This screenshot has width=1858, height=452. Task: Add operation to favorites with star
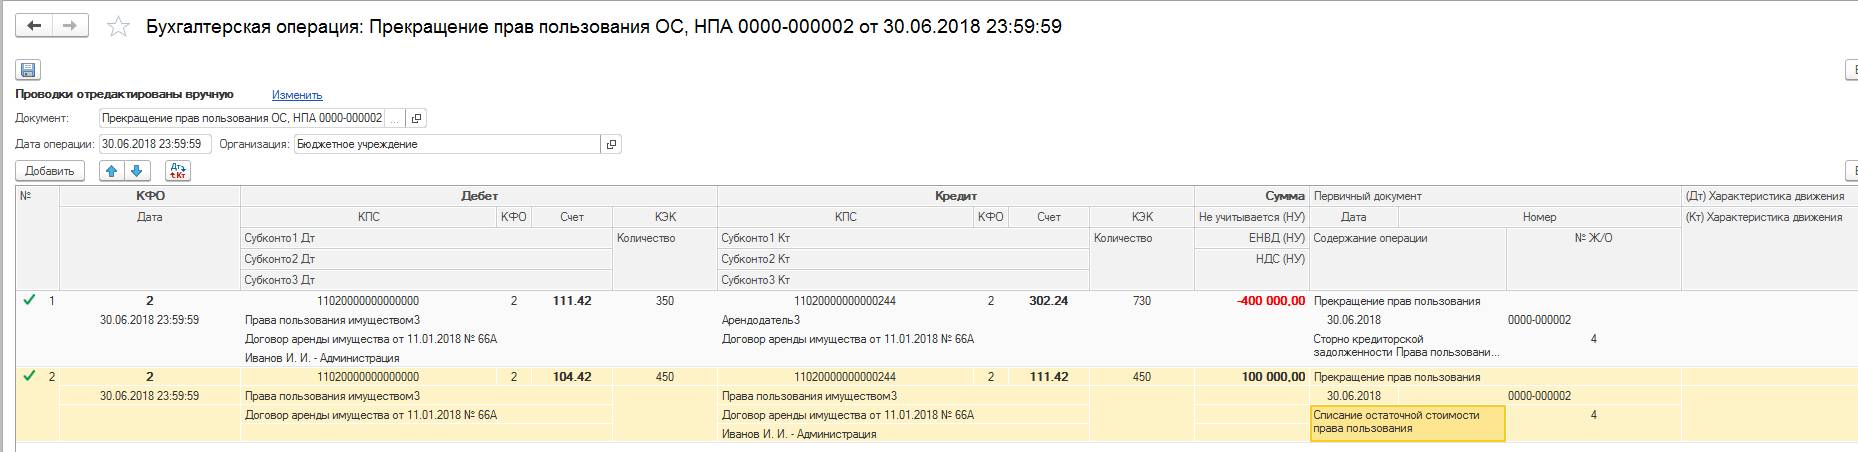[119, 27]
